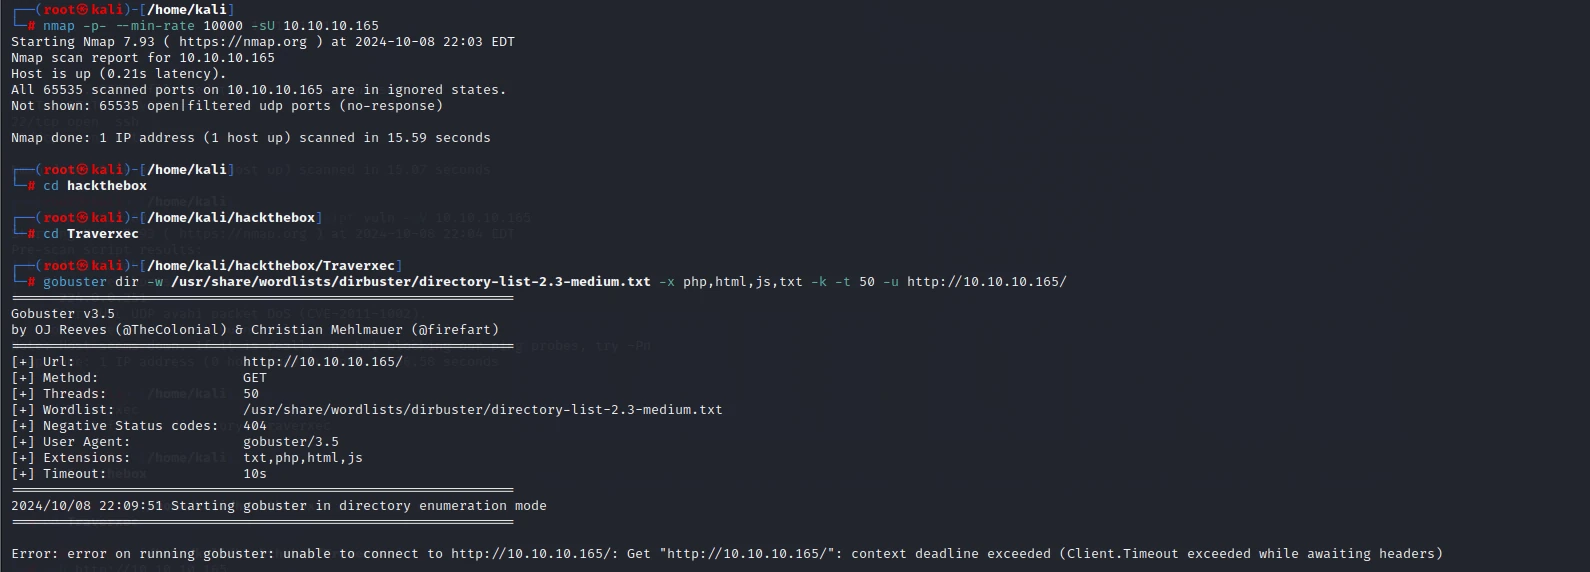Click the User Agent gobuster/3.5 value
The image size is (1590, 572).
[291, 442]
